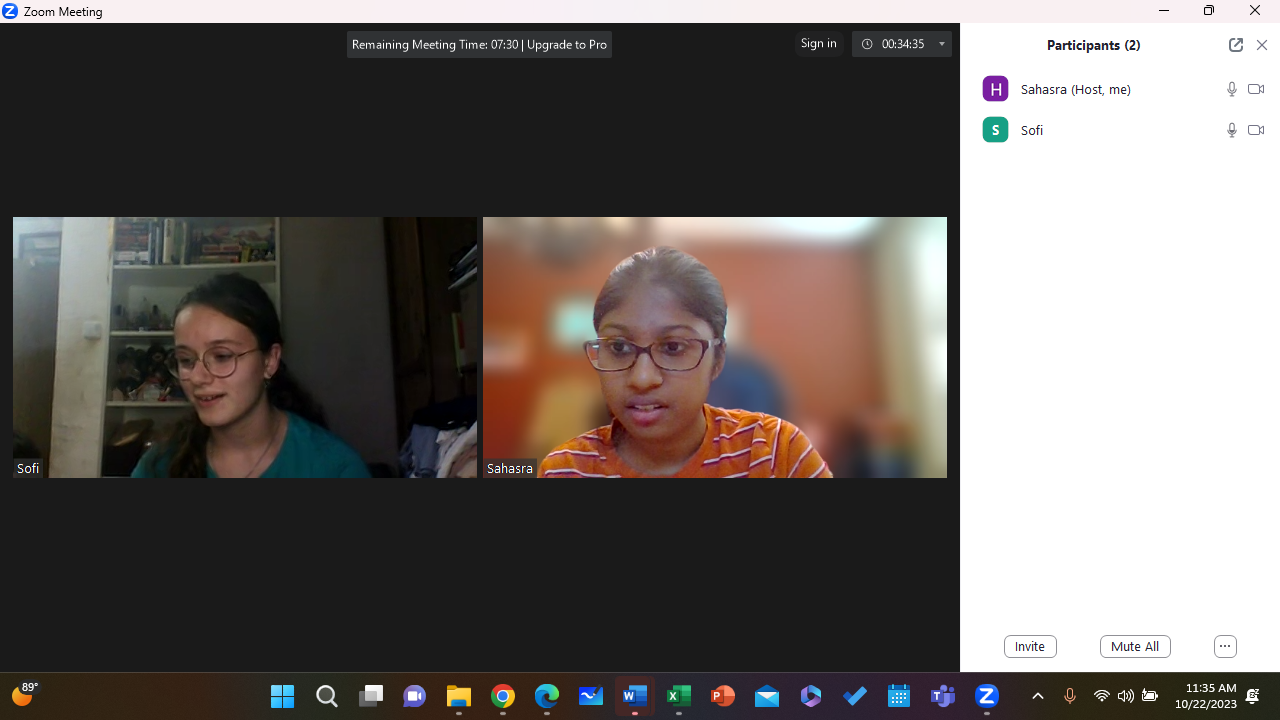1280x720 pixels.
Task: Open more participant options (three dots)
Action: (1225, 646)
